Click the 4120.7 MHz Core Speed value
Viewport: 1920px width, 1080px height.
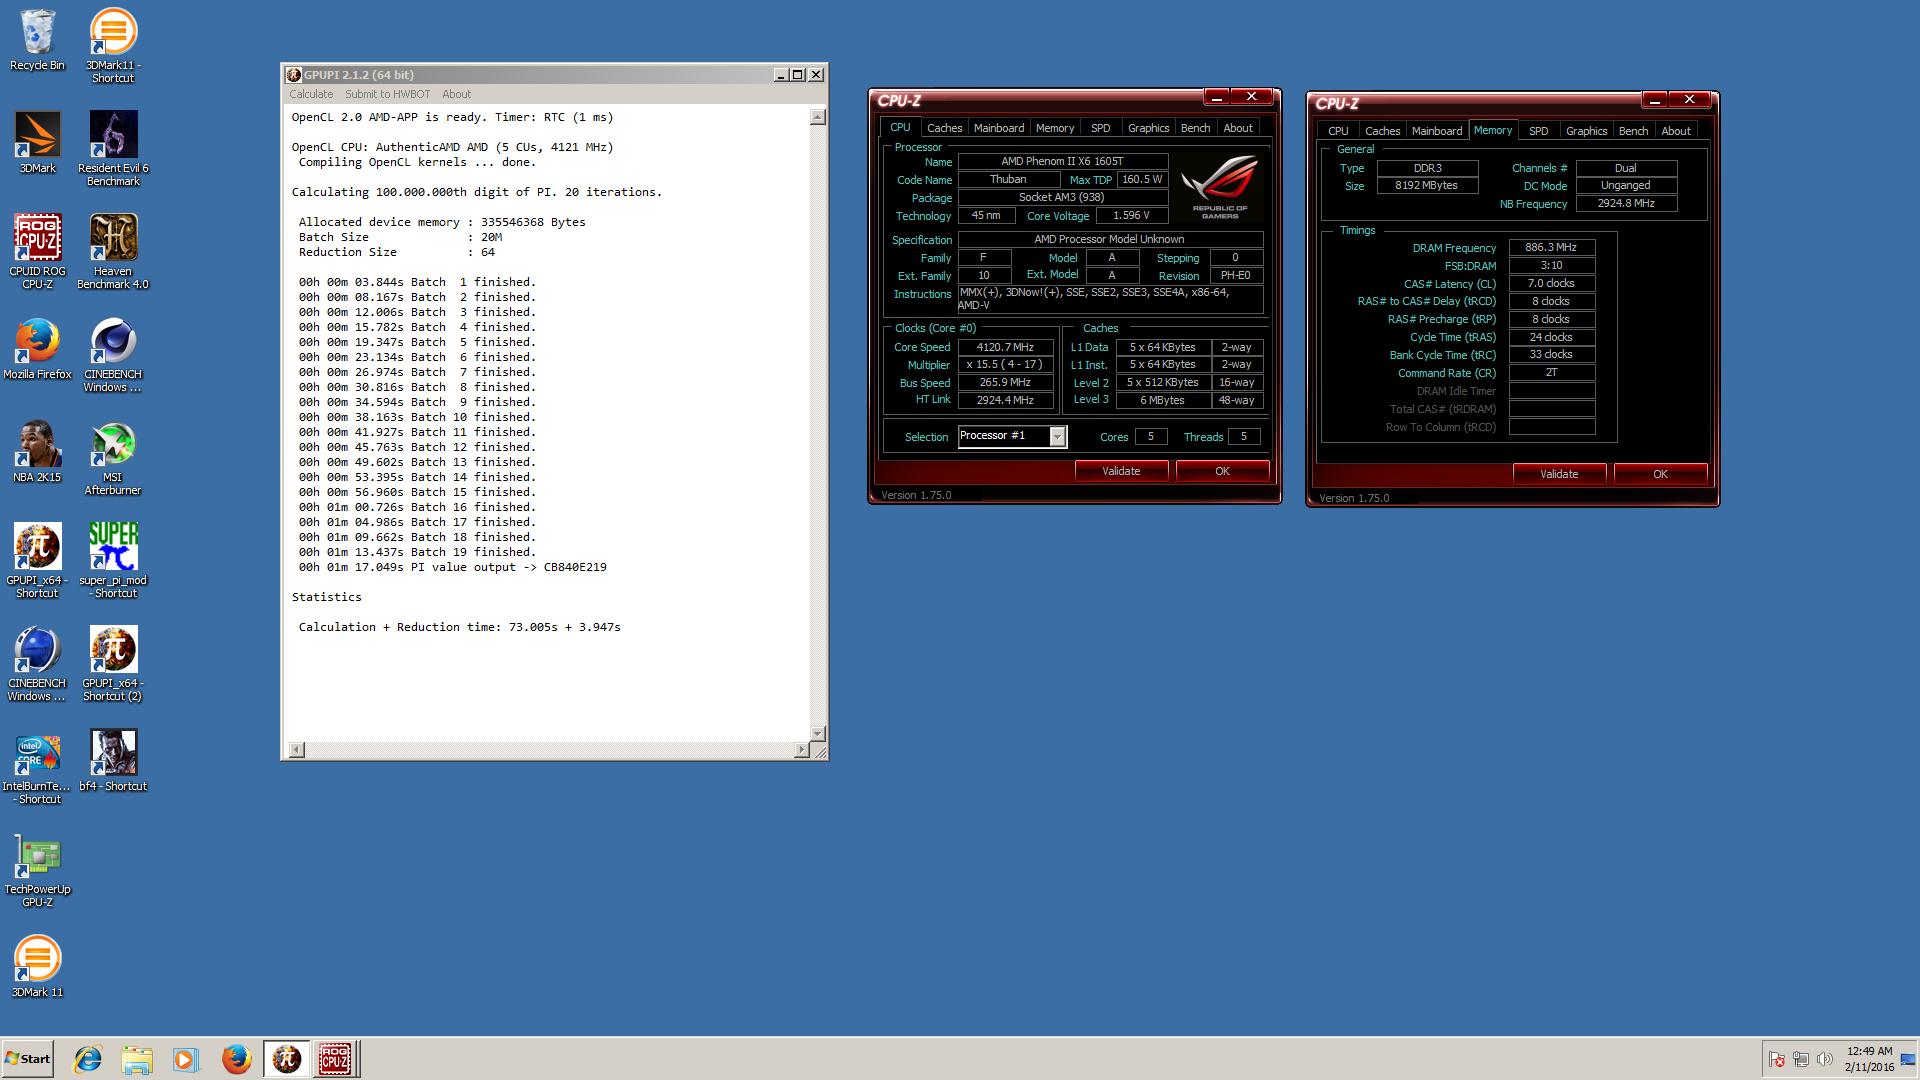(1005, 347)
